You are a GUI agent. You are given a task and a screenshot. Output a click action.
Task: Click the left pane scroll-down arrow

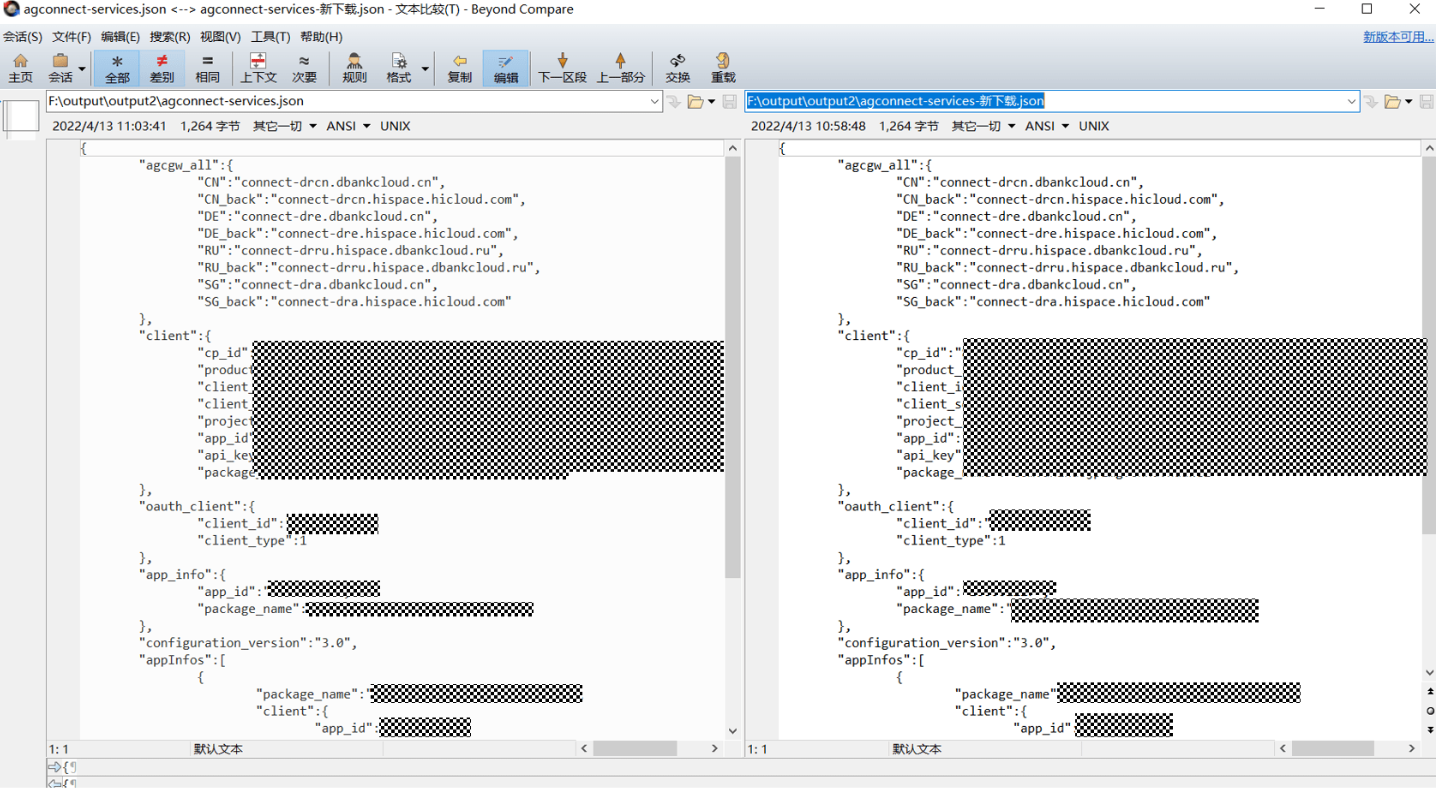tap(733, 731)
